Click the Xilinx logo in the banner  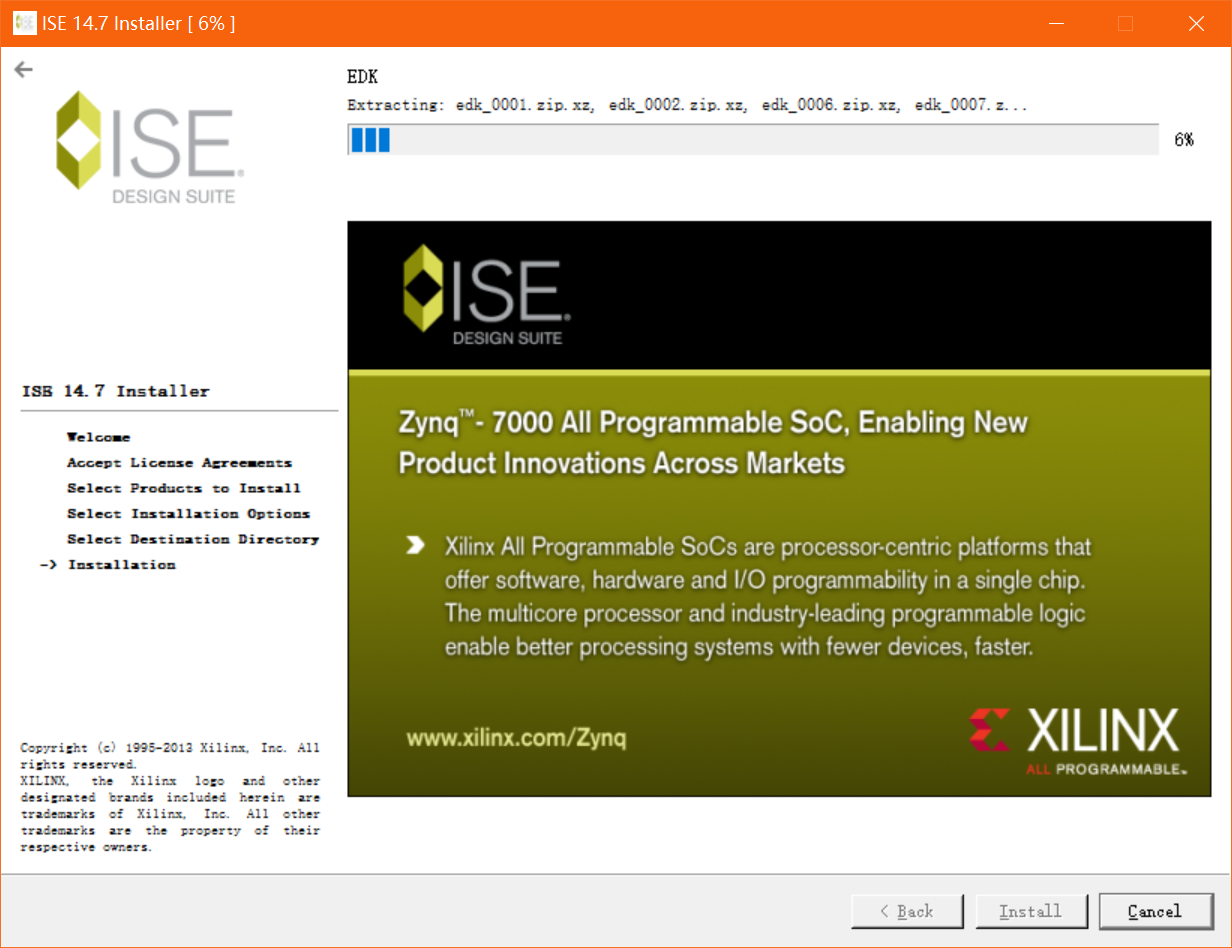[x=1078, y=741]
